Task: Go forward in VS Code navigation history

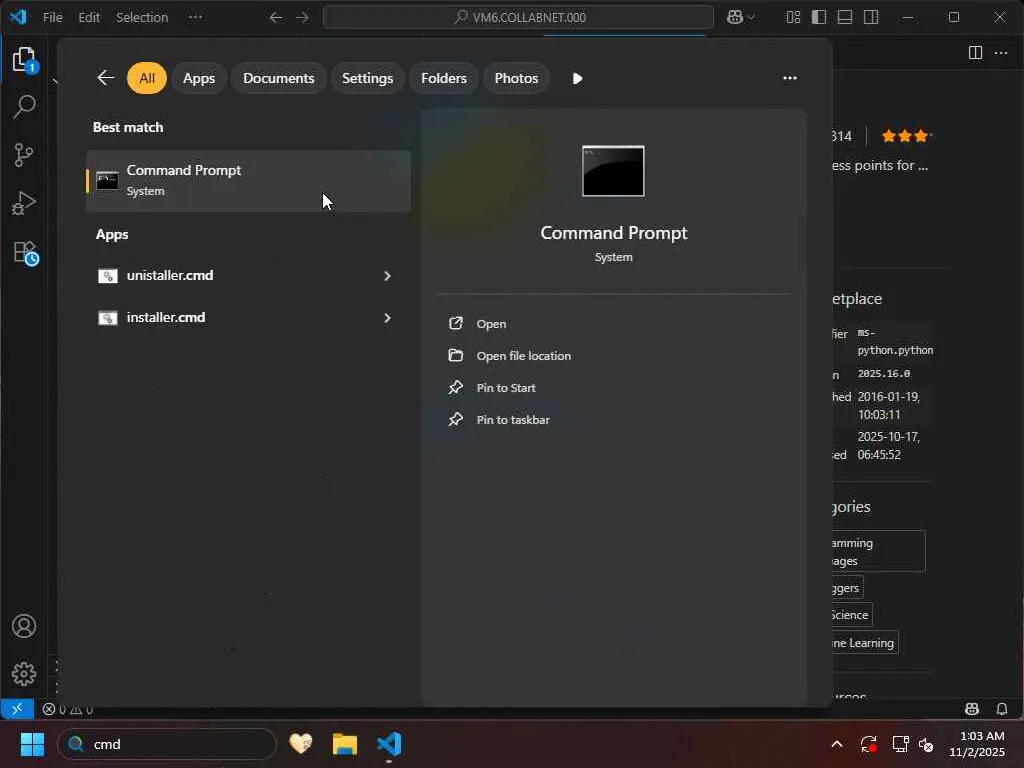Action: pyautogui.click(x=302, y=18)
